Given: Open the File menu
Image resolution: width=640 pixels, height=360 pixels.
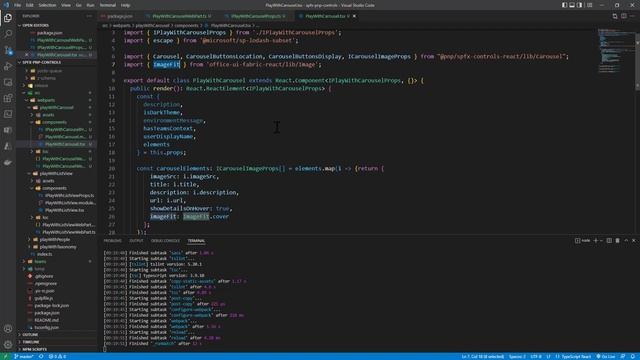Looking at the screenshot, I should pos(17,5).
